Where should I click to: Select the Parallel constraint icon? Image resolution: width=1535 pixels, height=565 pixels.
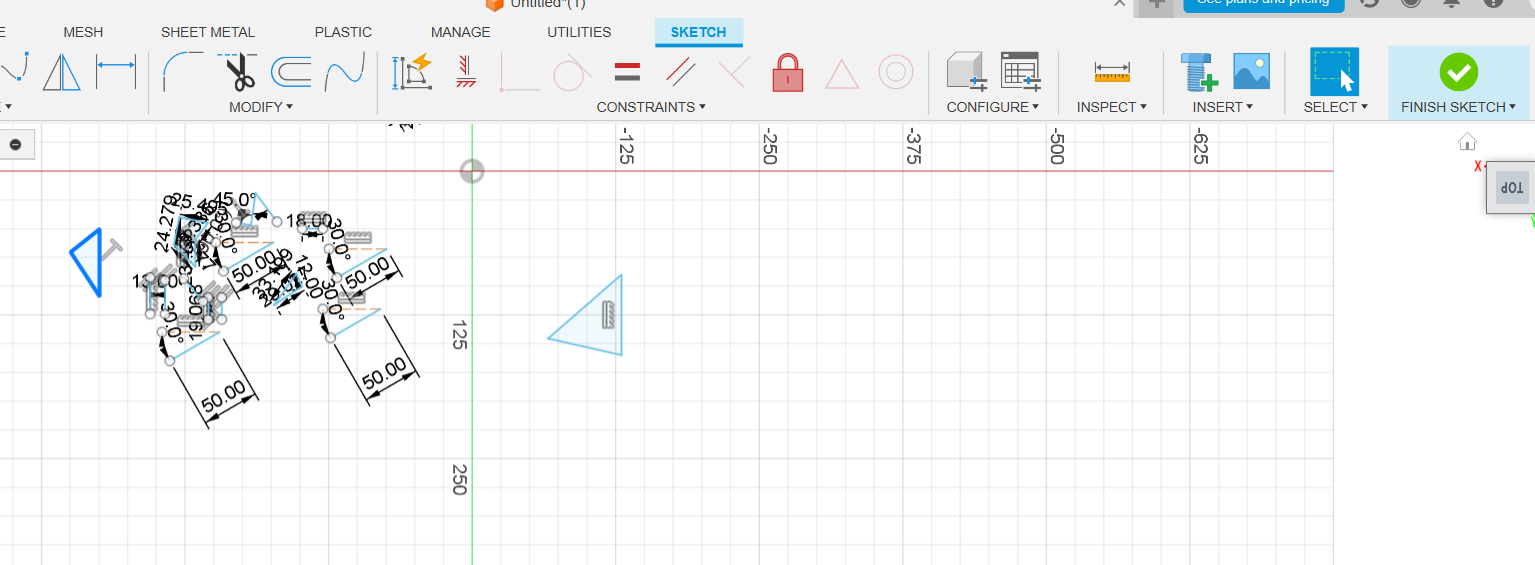click(681, 72)
